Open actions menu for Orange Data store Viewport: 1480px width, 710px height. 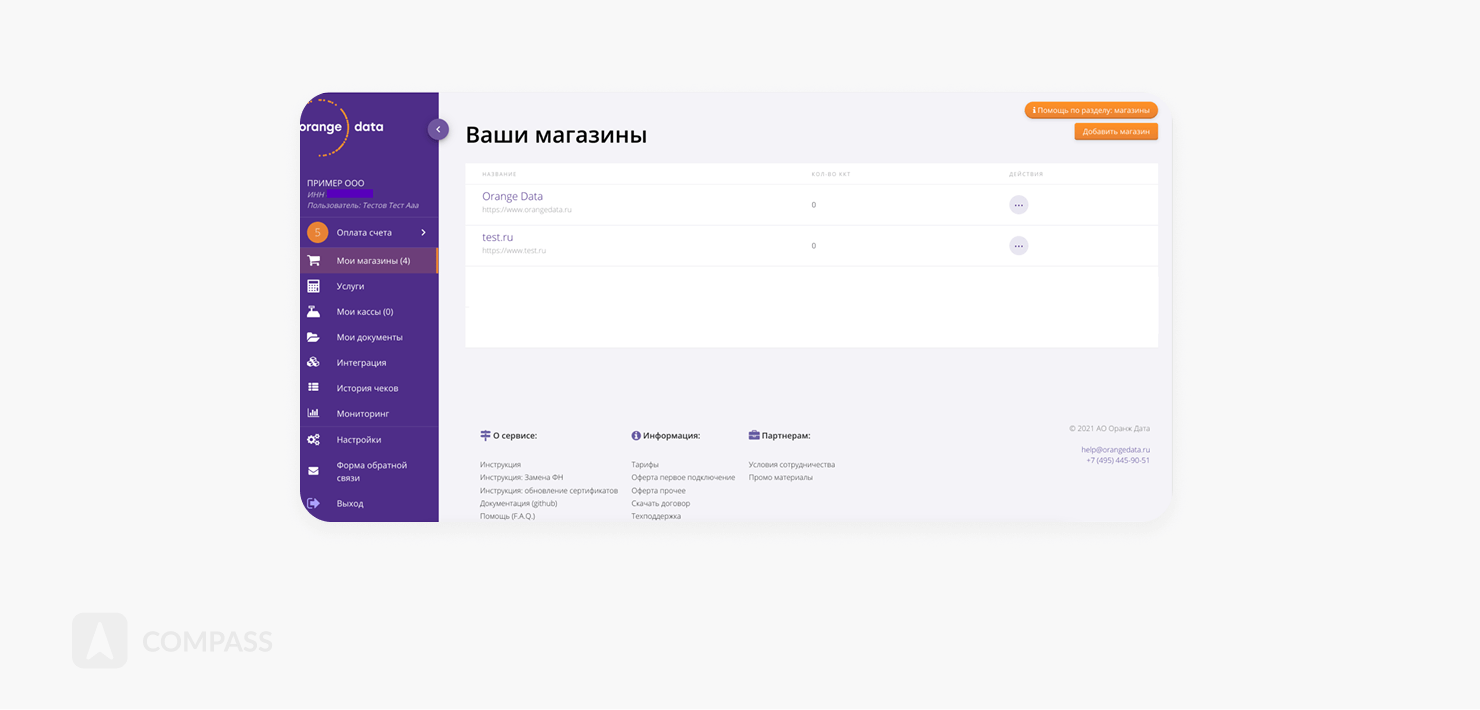(x=1018, y=205)
